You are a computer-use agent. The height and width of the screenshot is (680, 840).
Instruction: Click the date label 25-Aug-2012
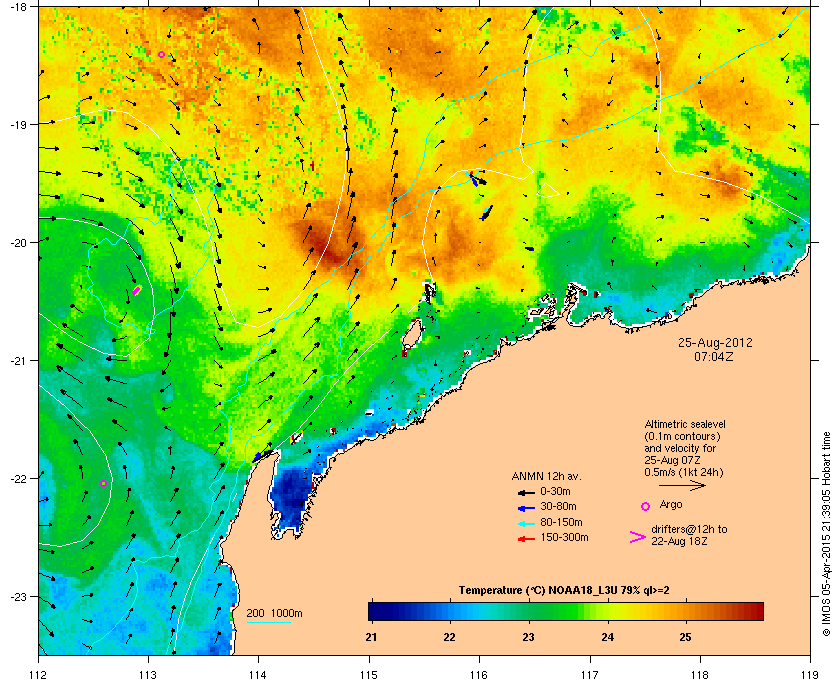tap(715, 342)
